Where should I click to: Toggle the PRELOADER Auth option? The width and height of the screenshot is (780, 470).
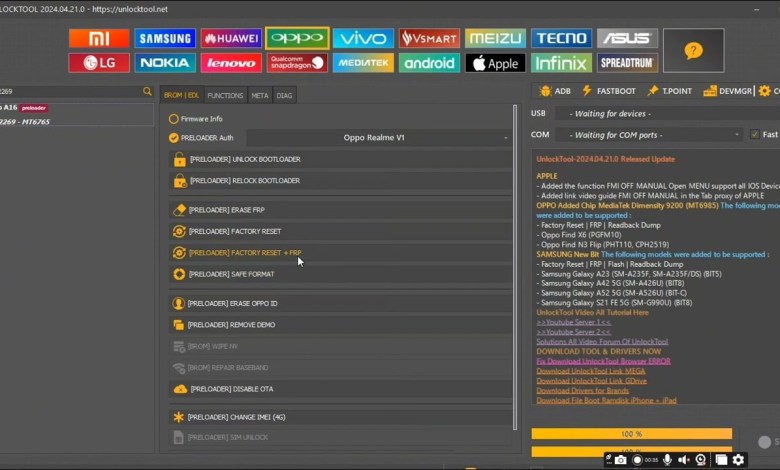point(174,138)
